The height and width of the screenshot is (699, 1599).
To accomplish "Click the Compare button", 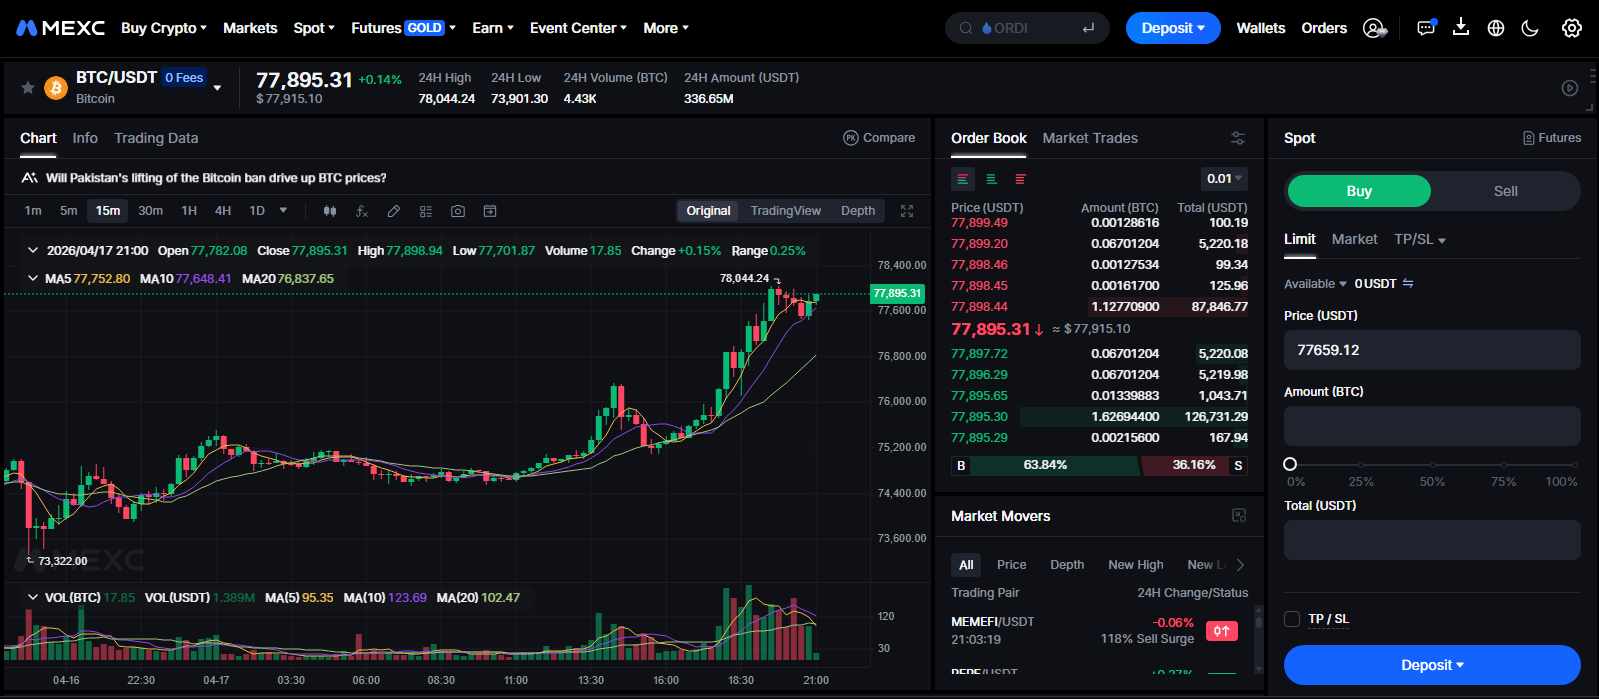I will 879,138.
